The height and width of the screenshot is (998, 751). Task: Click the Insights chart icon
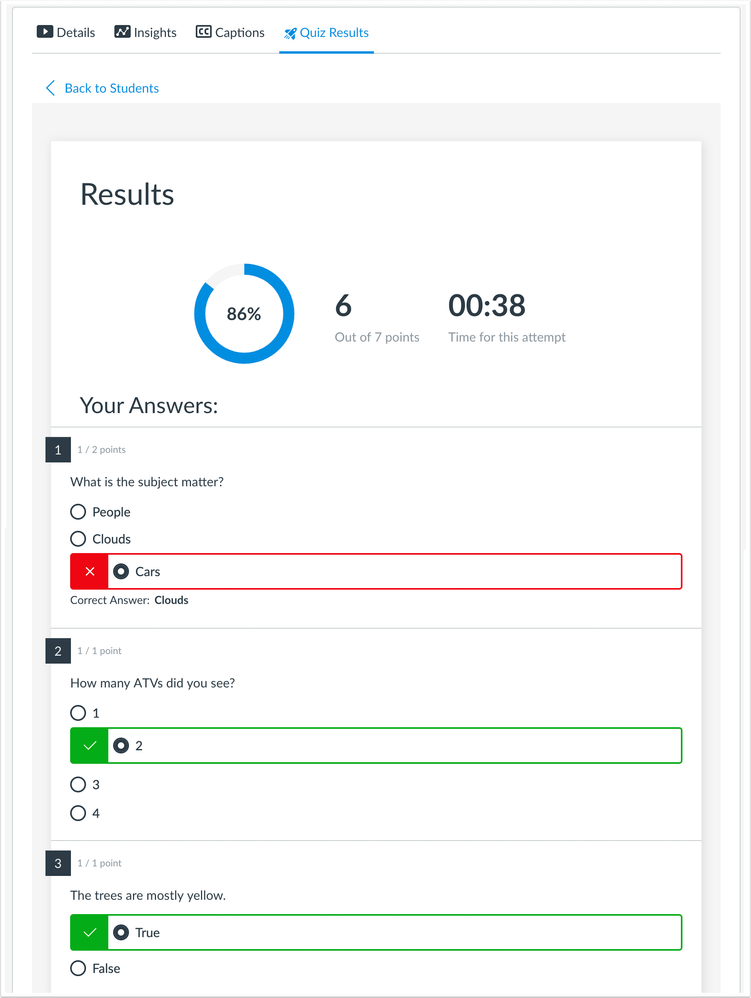click(122, 32)
